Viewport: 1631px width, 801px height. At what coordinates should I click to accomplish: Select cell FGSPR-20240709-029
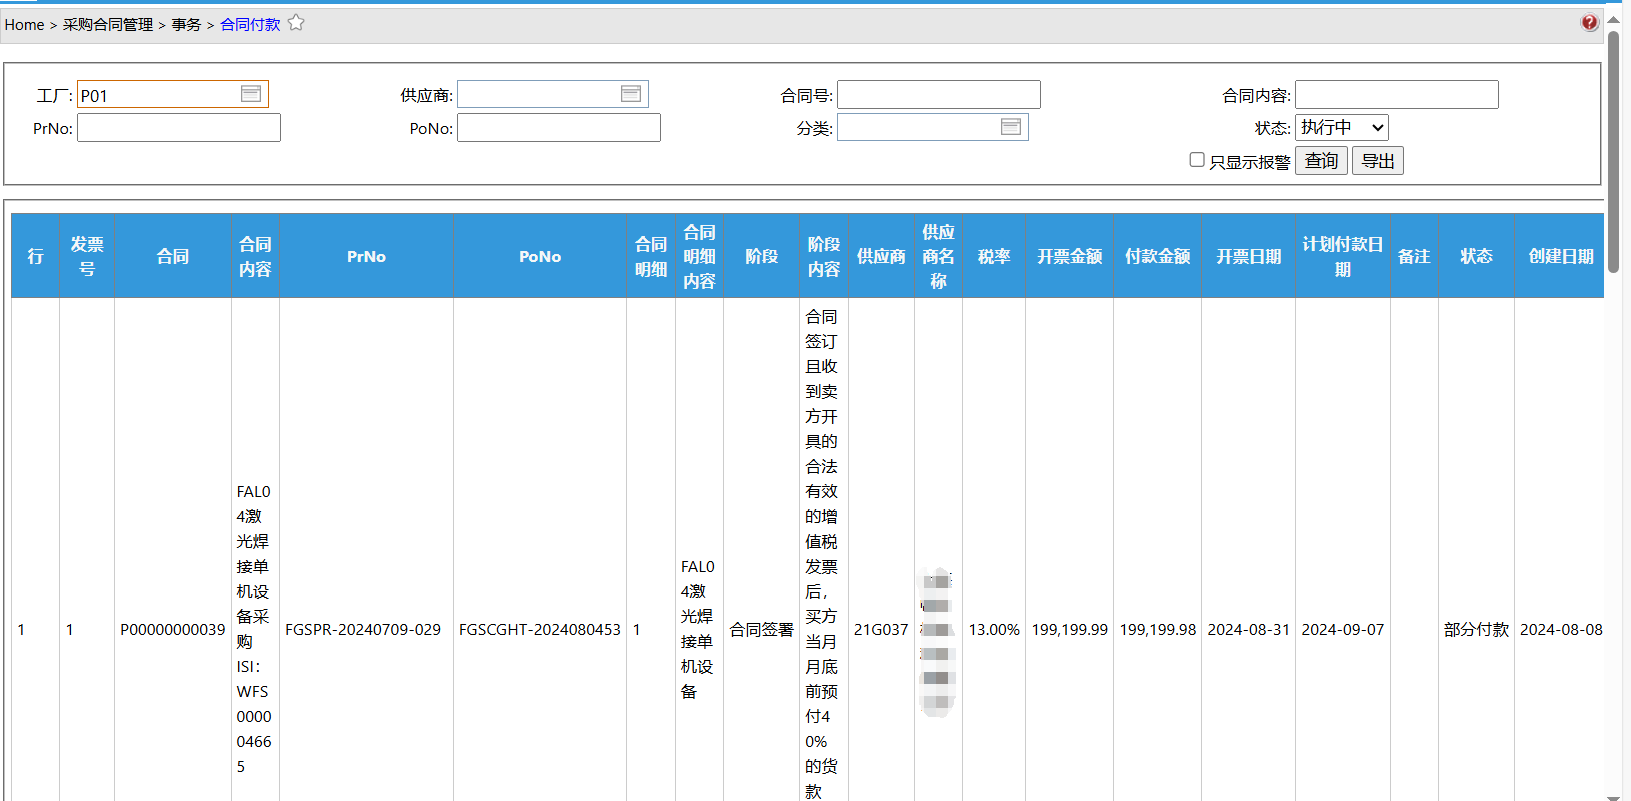[363, 629]
